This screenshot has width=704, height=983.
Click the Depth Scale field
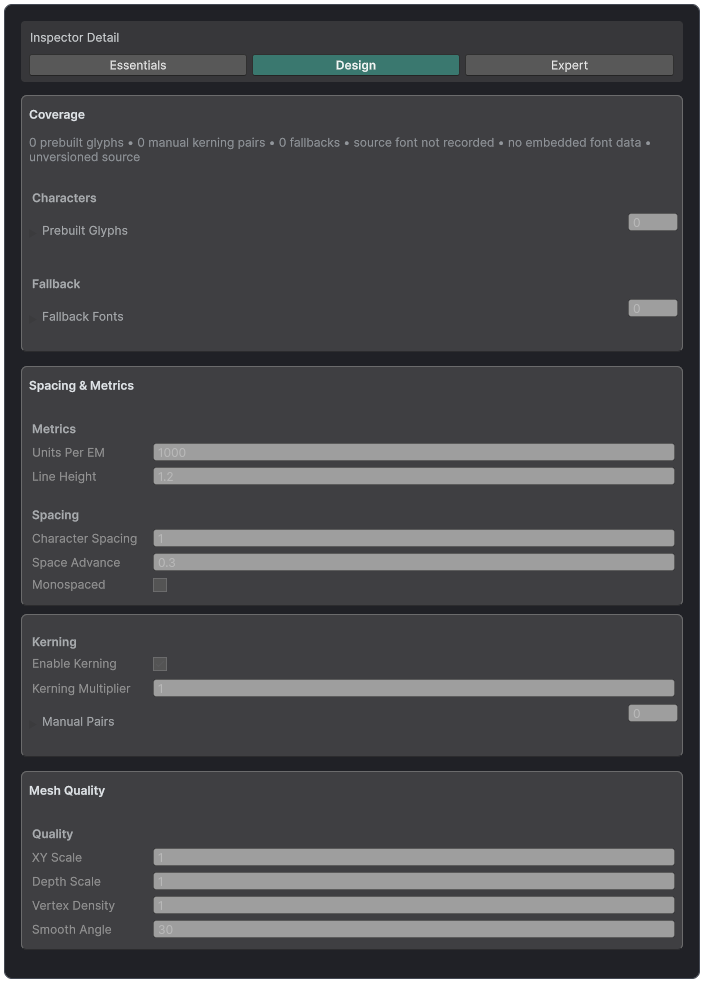click(414, 881)
